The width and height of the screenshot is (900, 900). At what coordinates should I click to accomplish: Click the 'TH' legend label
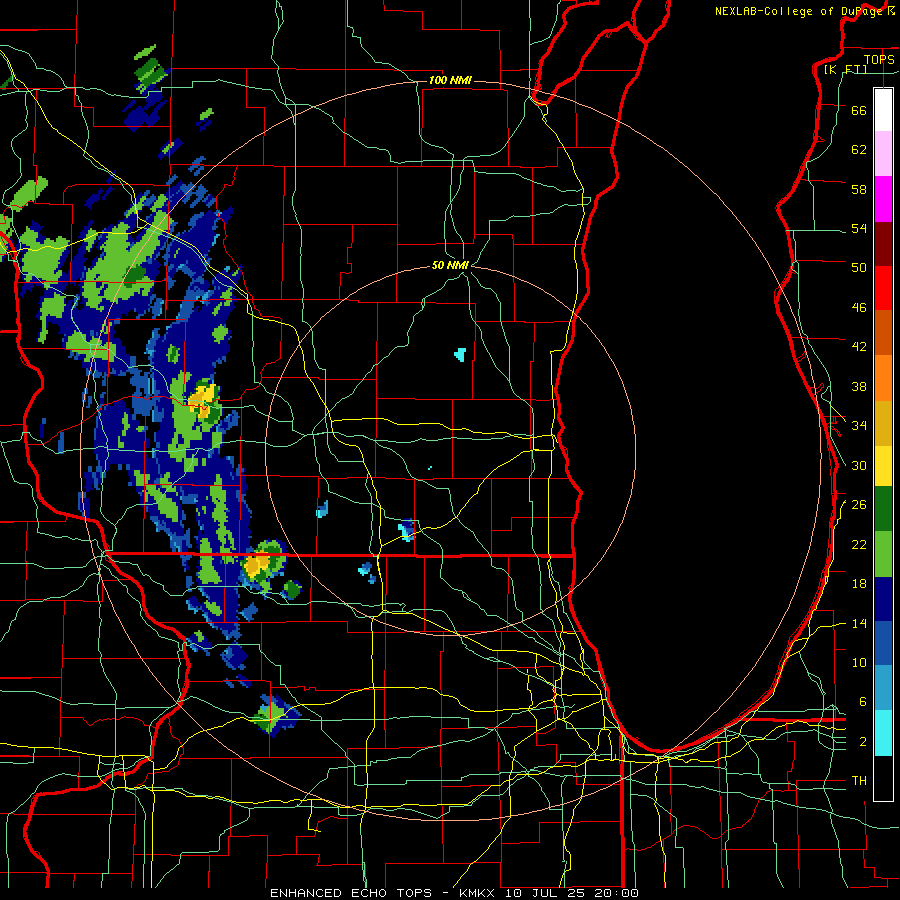coord(859,780)
